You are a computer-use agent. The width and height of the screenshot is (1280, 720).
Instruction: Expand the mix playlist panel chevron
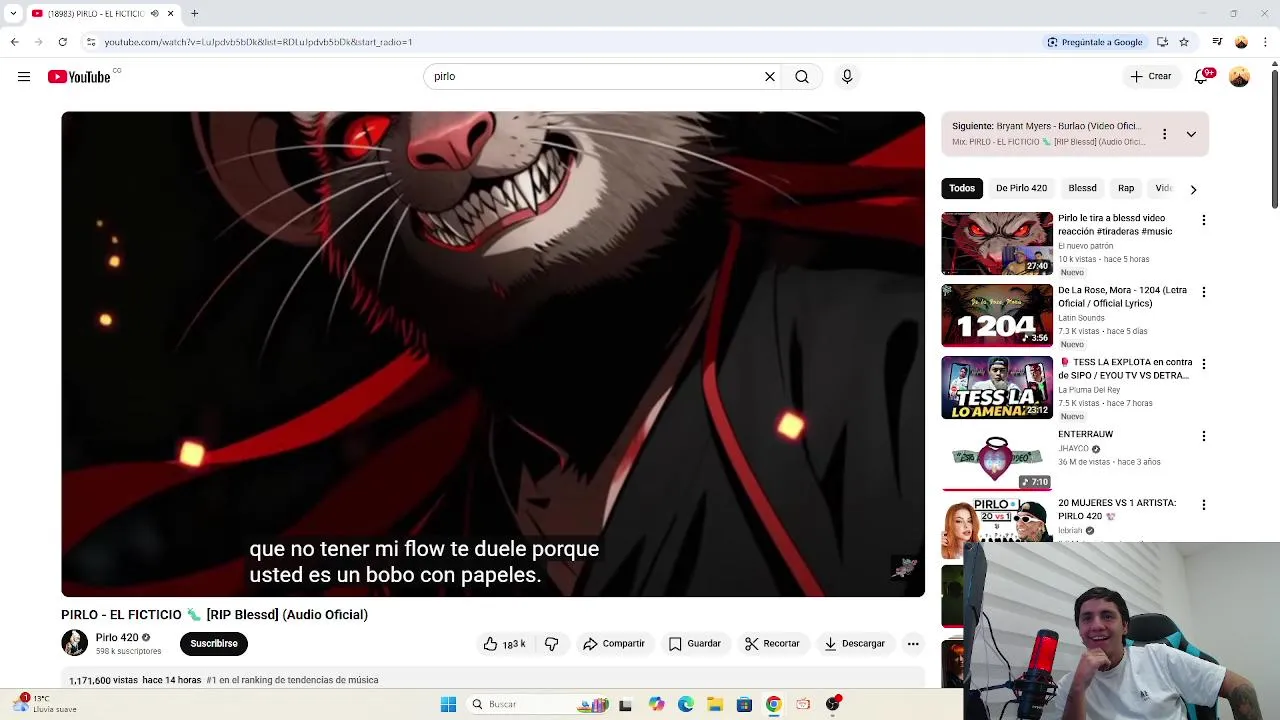click(x=1191, y=134)
